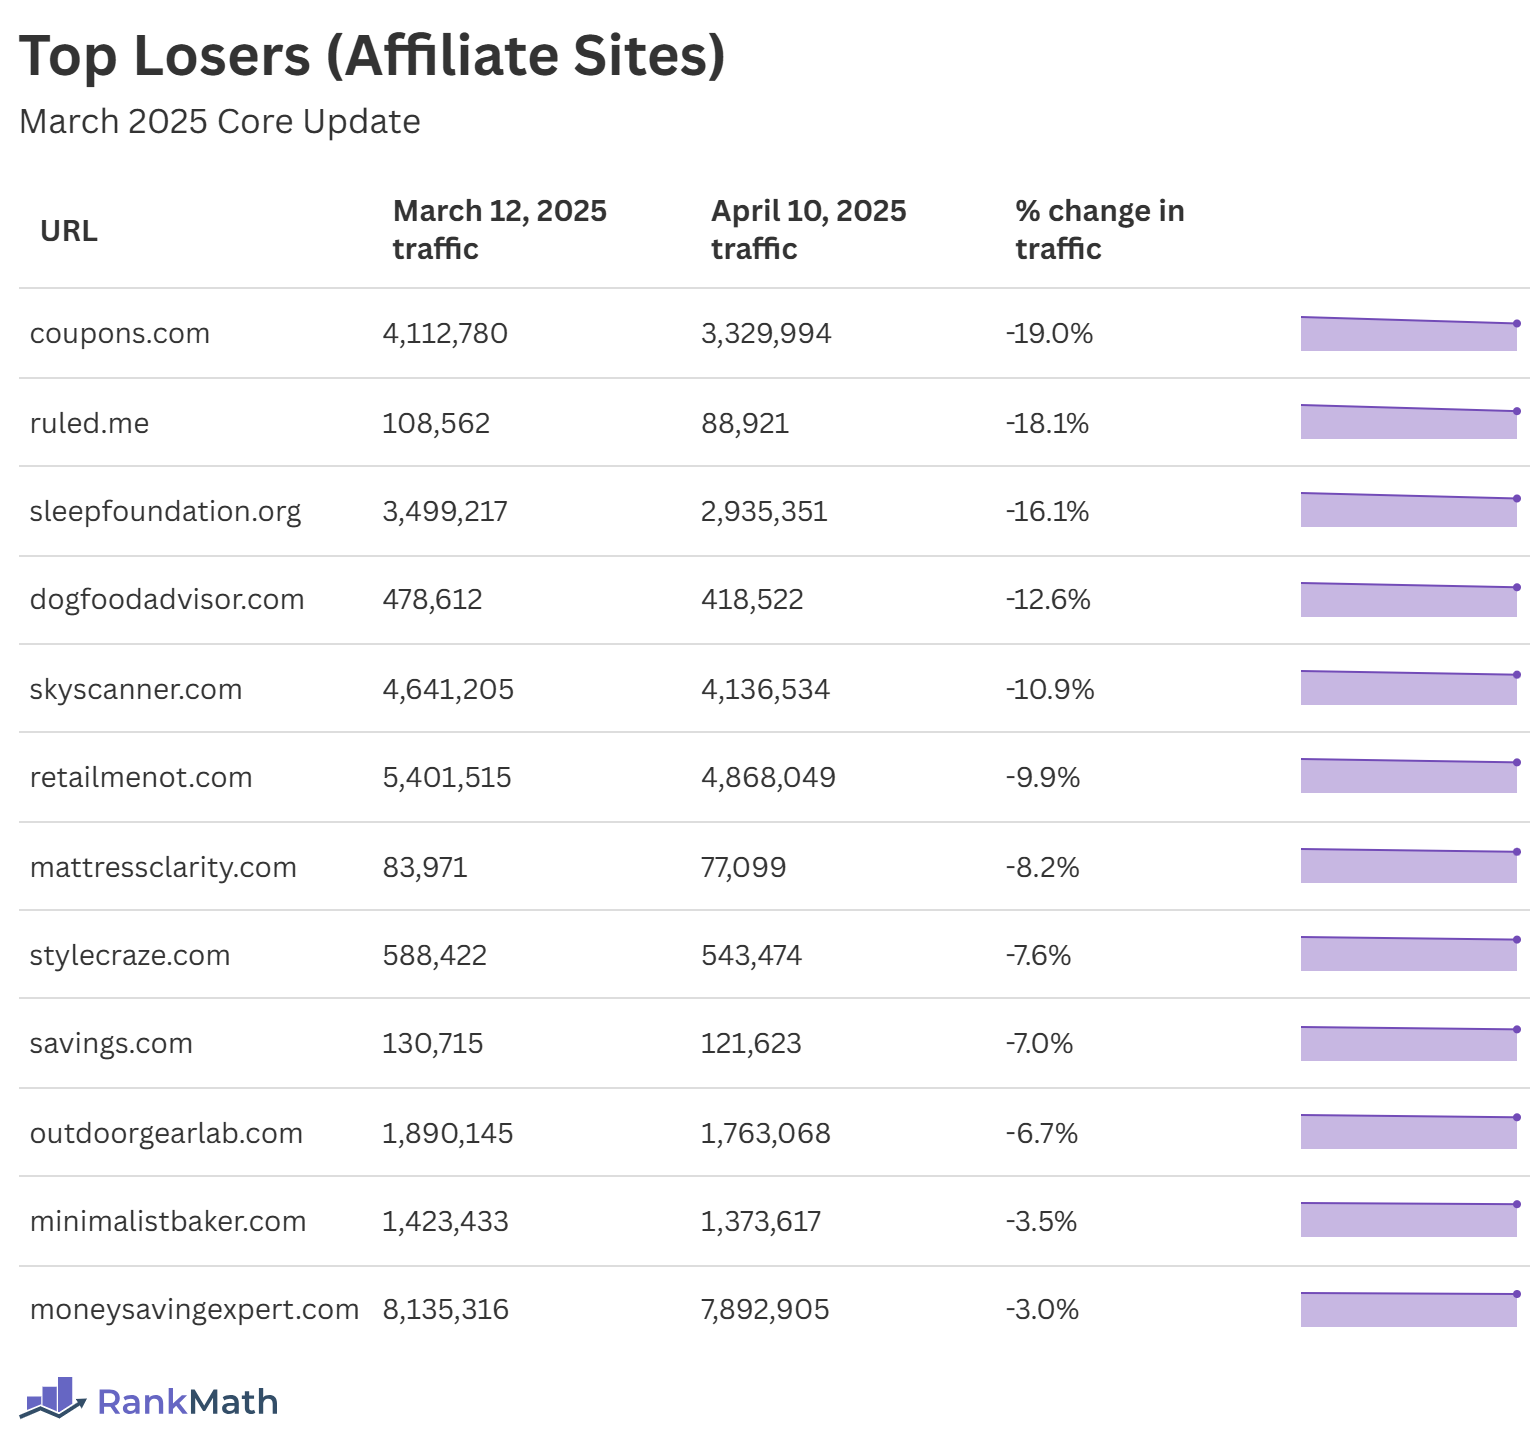This screenshot has width=1530, height=1447.
Task: Click the 5,401,515 traffic value
Action: tap(447, 778)
